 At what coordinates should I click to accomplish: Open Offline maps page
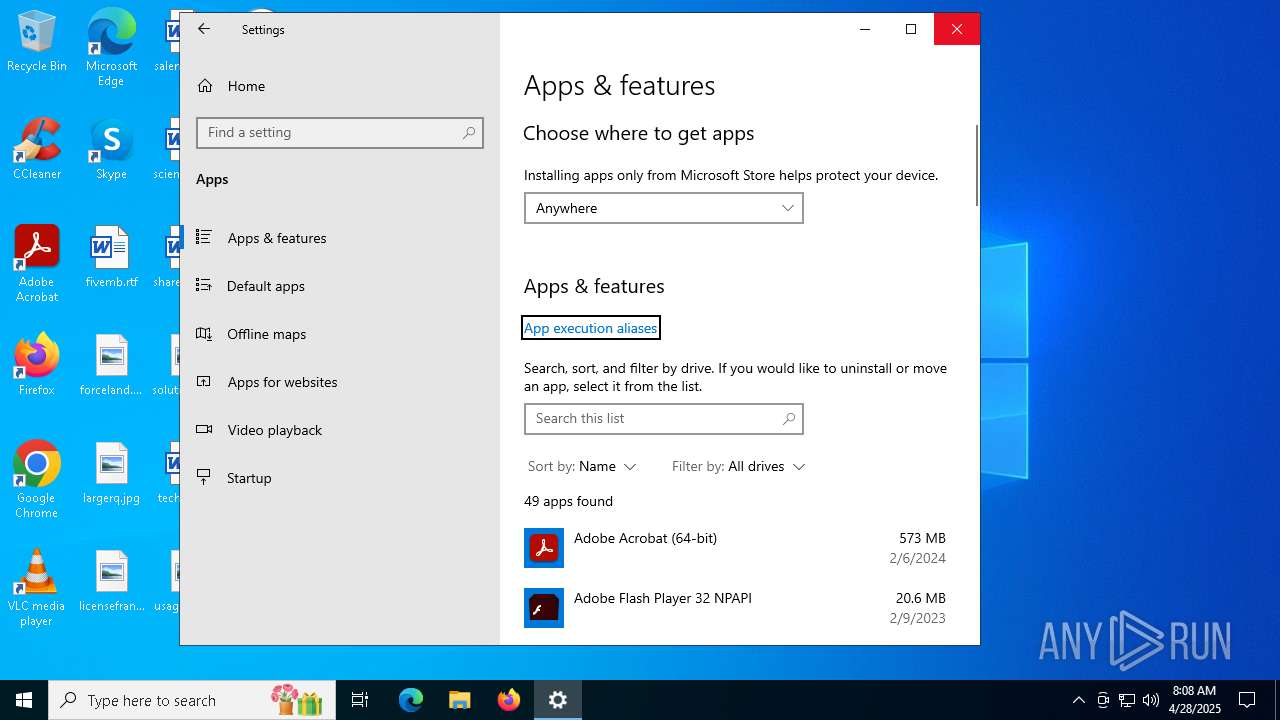tap(340, 334)
